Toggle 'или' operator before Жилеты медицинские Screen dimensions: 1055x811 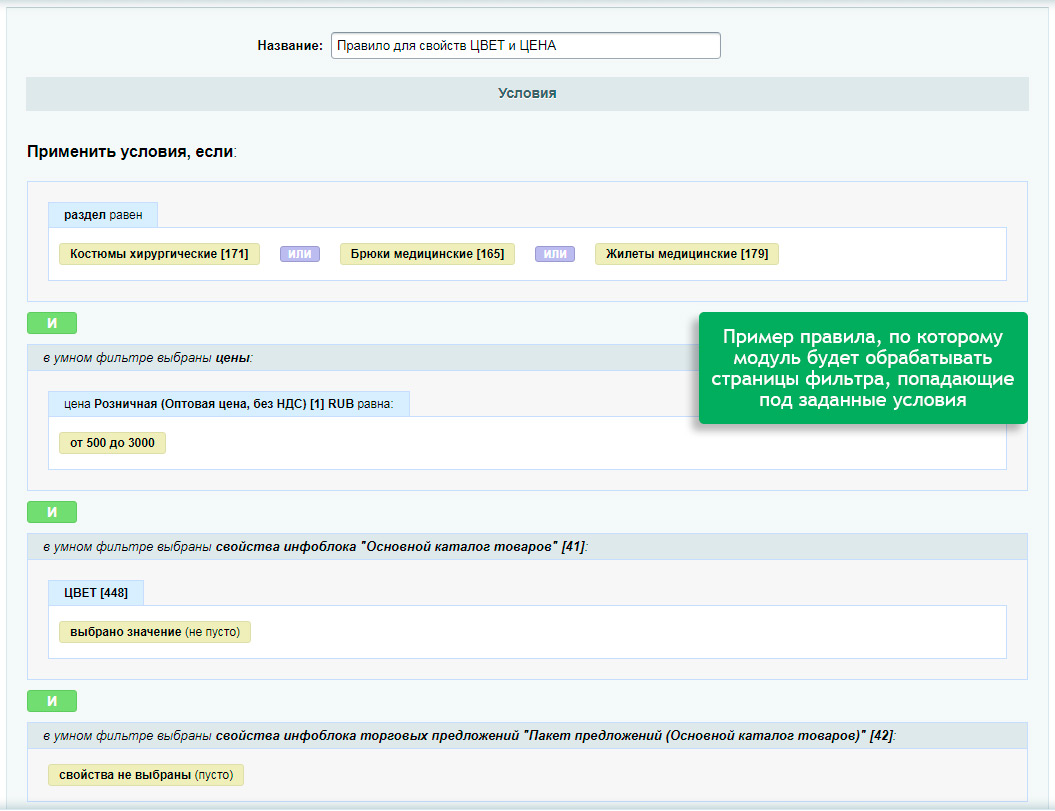point(555,254)
